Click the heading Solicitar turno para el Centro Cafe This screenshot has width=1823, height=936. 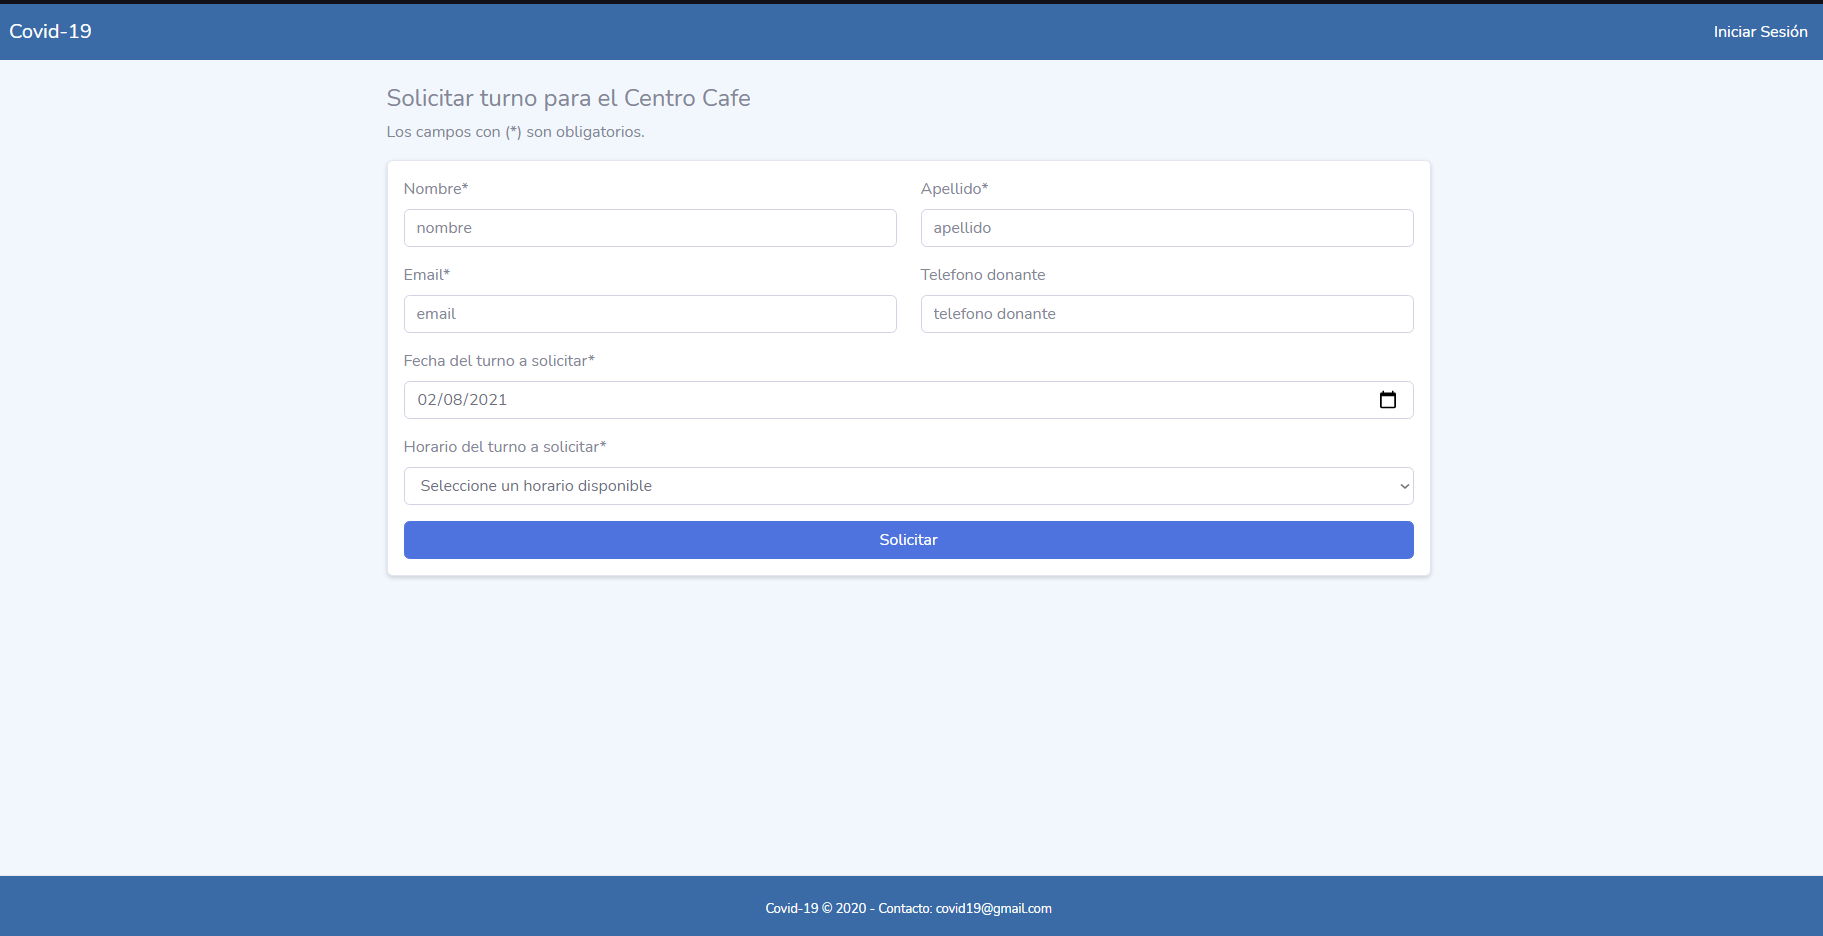click(x=568, y=98)
